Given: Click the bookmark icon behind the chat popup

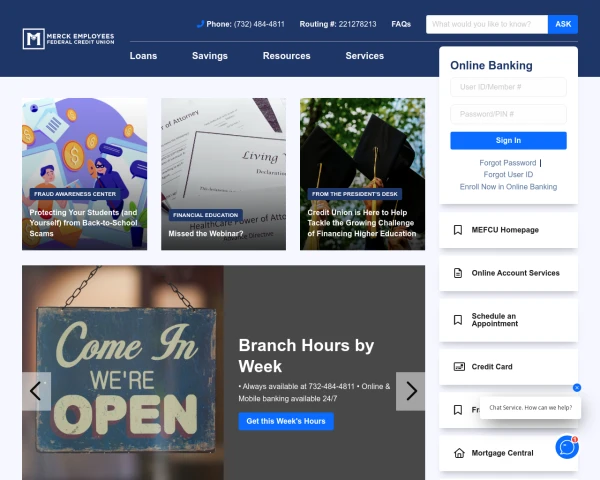Looking at the screenshot, I should [x=458, y=410].
